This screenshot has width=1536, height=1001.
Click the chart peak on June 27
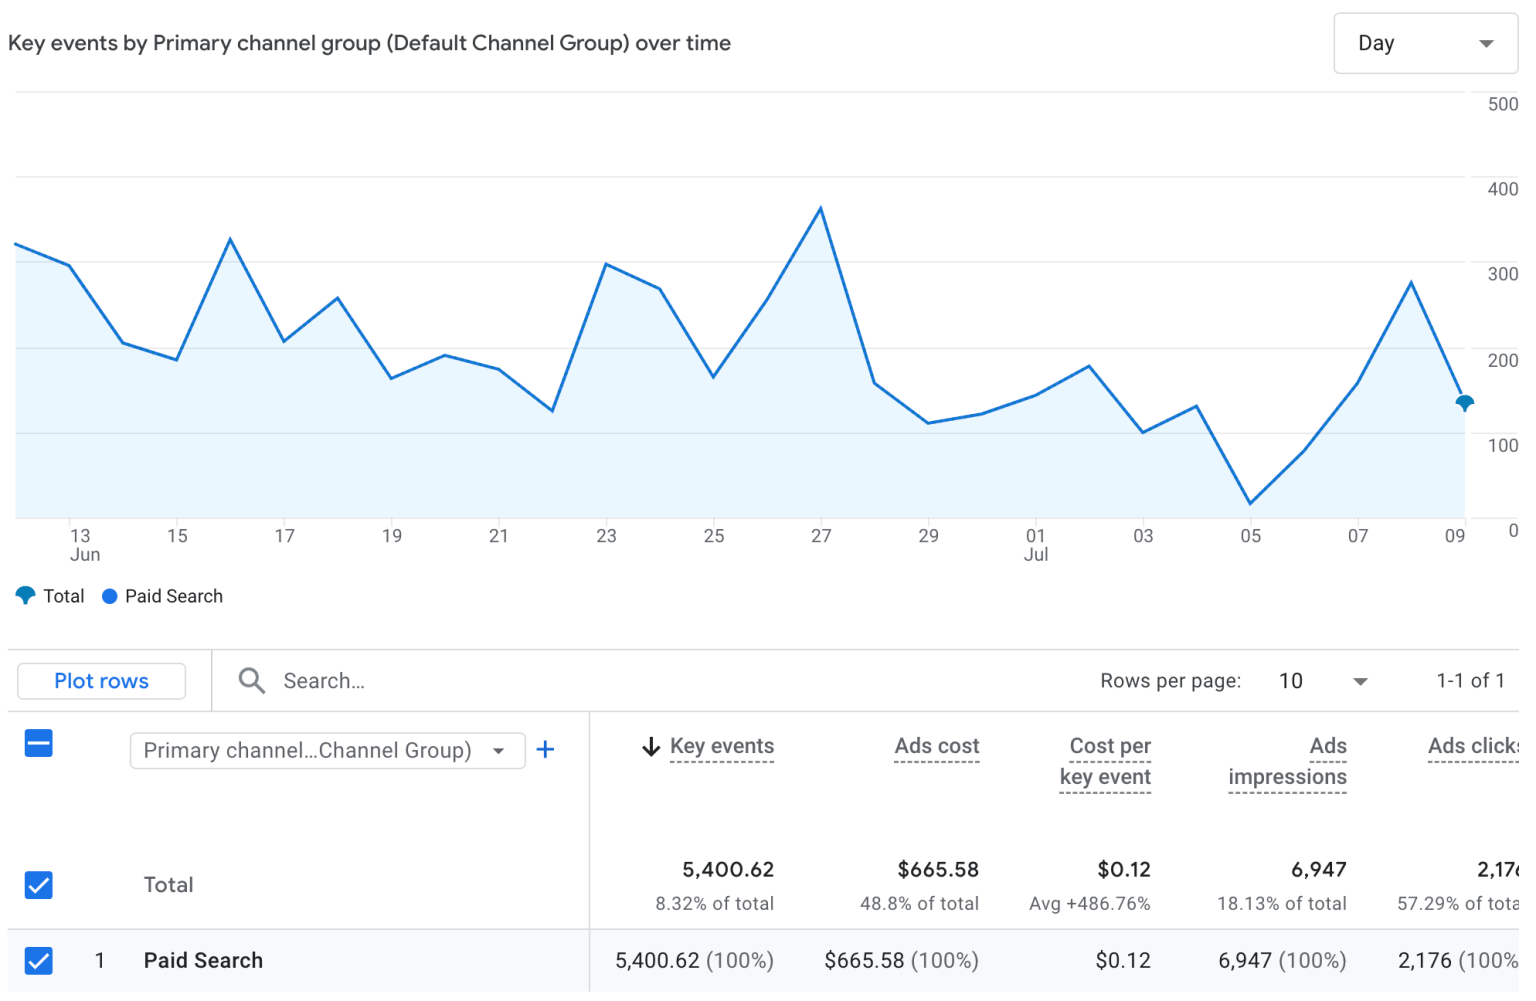(x=821, y=208)
